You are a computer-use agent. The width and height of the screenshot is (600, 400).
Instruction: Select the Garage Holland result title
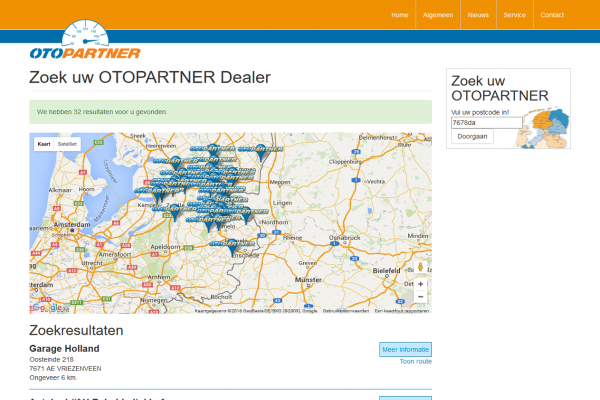pos(64,349)
